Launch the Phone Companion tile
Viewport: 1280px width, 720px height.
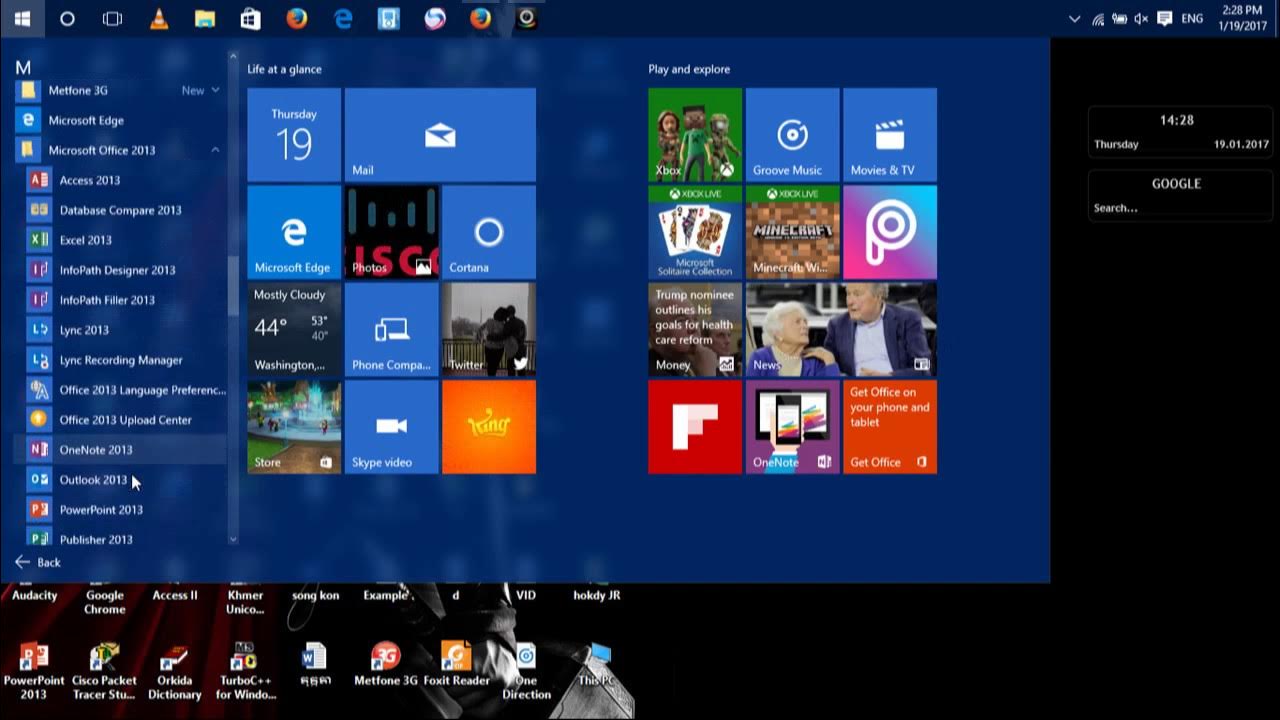click(x=391, y=330)
